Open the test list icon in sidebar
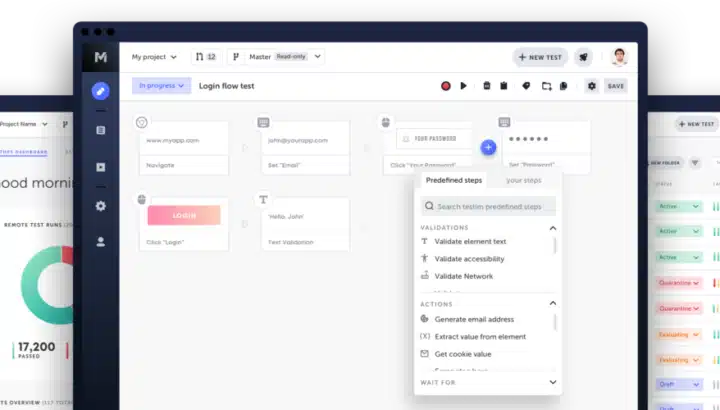 (x=101, y=130)
